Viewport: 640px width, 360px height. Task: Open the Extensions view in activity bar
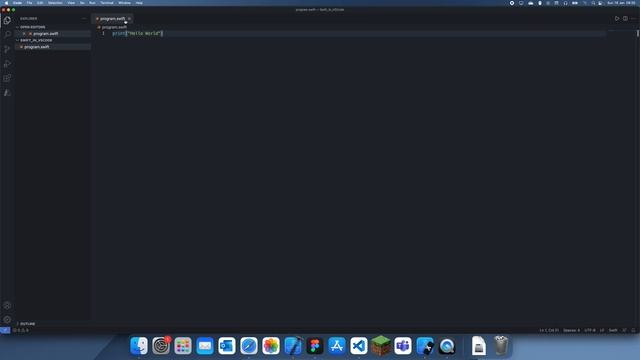[7, 78]
